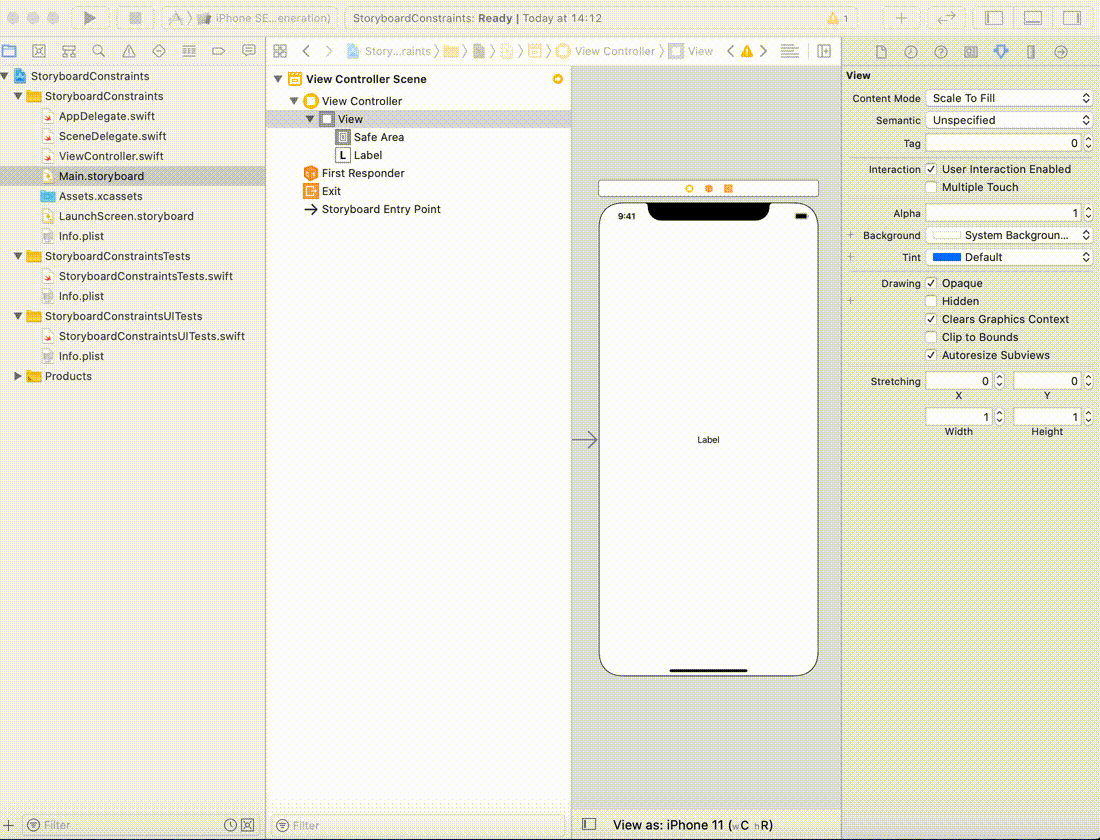Image resolution: width=1100 pixels, height=840 pixels.
Task: Select Storyboard Entry Point in outline
Action: click(381, 209)
